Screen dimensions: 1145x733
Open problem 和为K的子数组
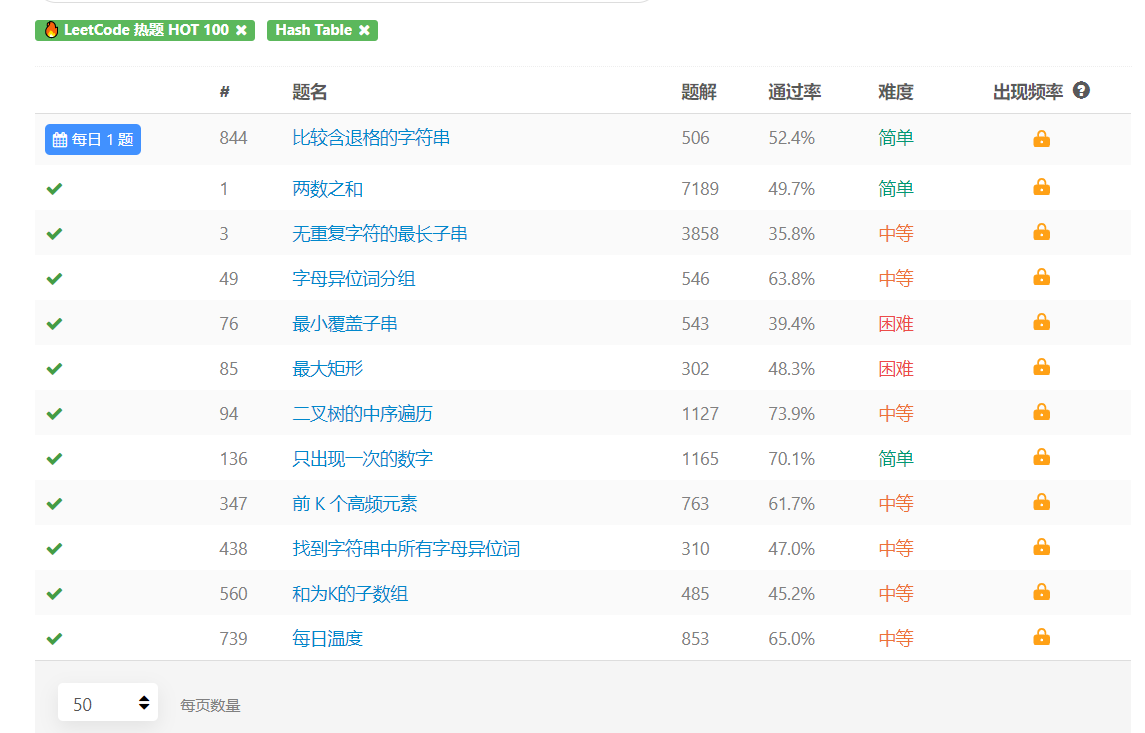tap(350, 594)
